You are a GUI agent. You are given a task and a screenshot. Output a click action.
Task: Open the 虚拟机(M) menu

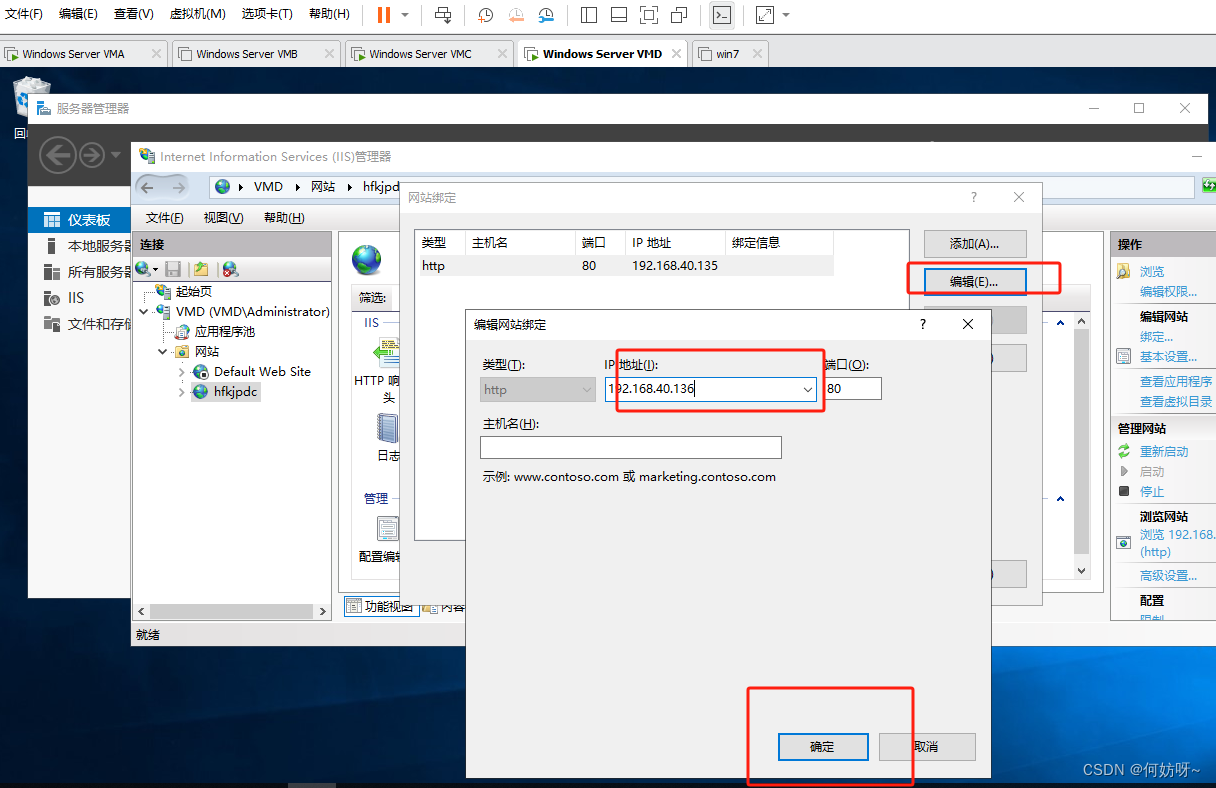197,14
